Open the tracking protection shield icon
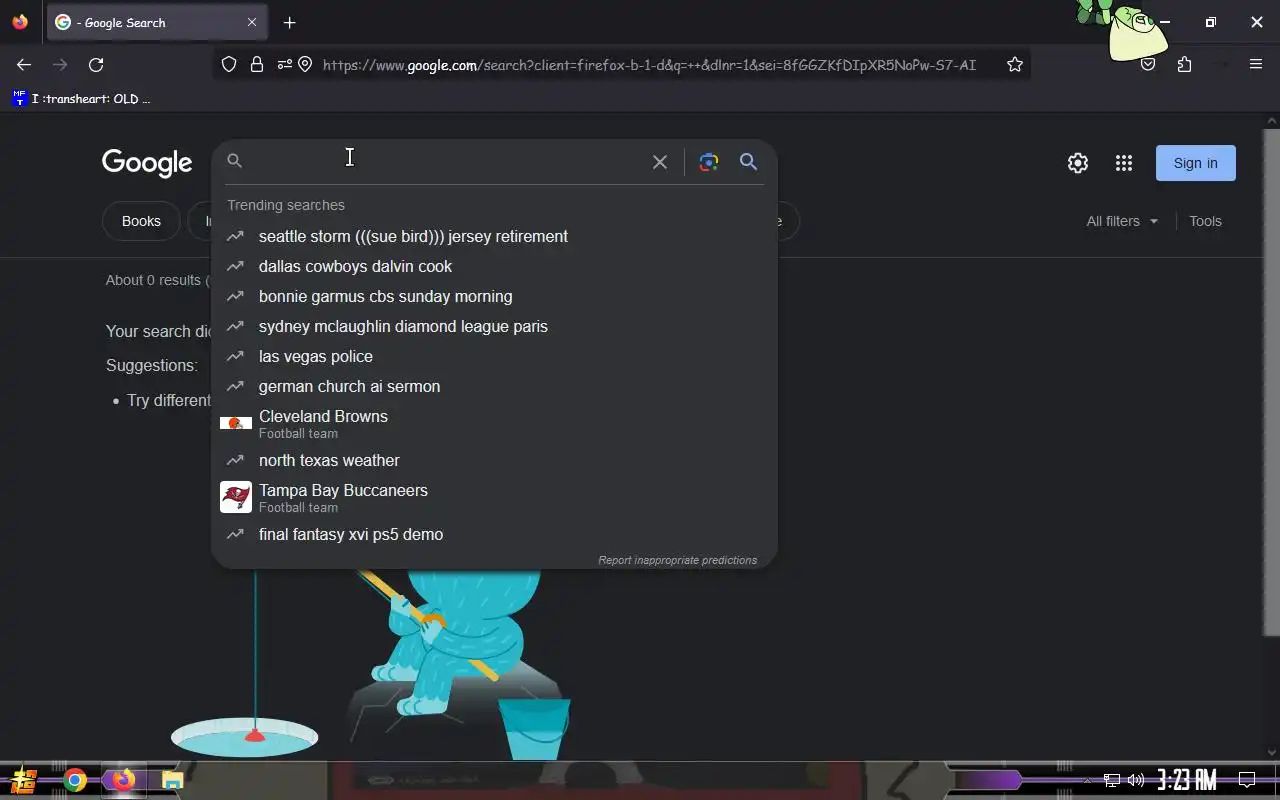 pos(229,64)
